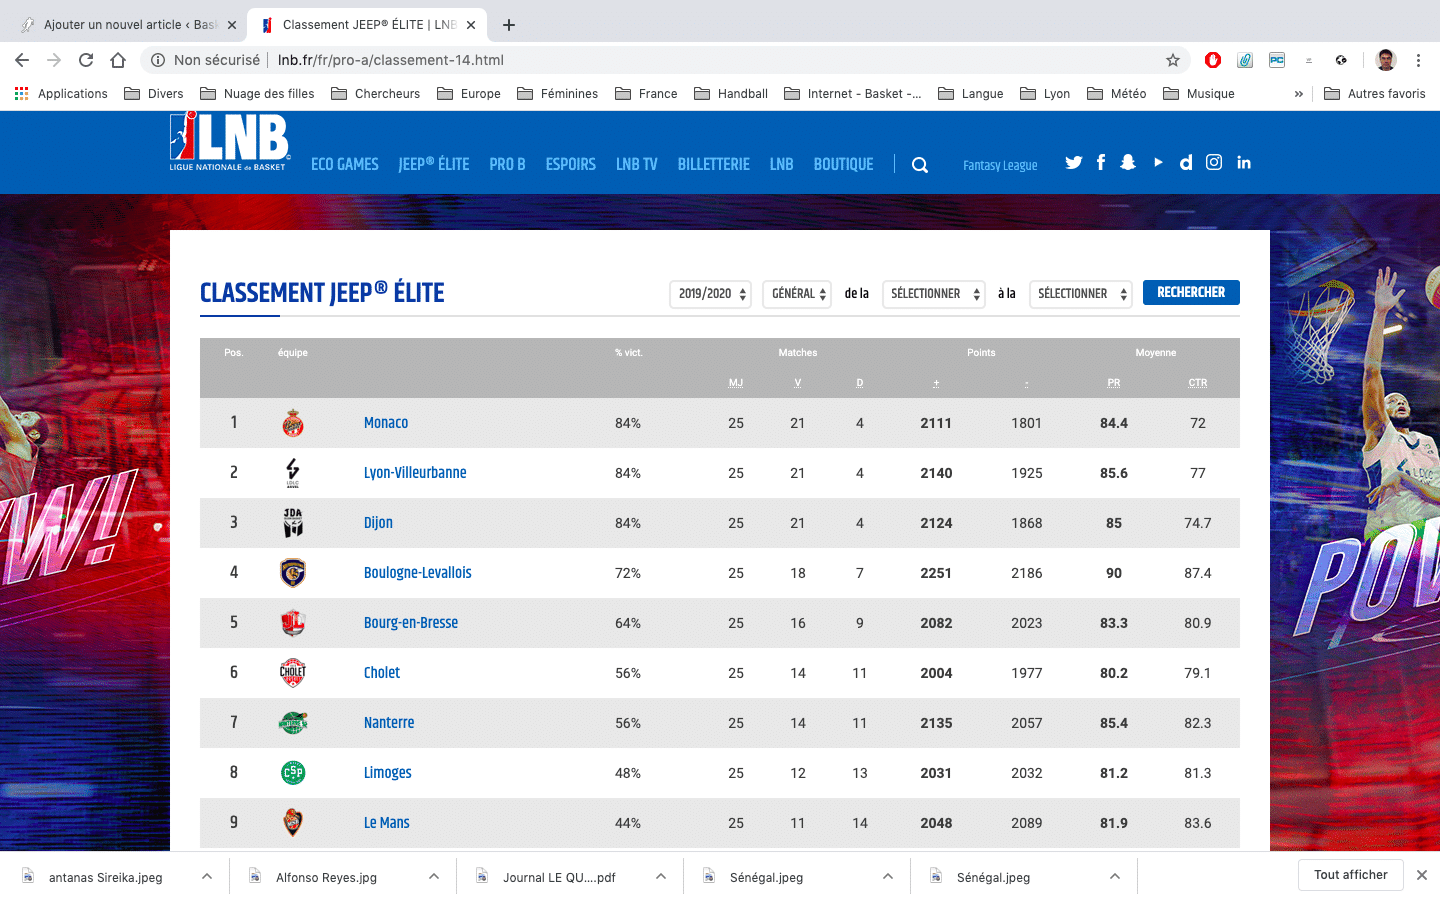The image size is (1440, 900).
Task: Click the Boulogne-Levallois team logo
Action: (x=293, y=573)
